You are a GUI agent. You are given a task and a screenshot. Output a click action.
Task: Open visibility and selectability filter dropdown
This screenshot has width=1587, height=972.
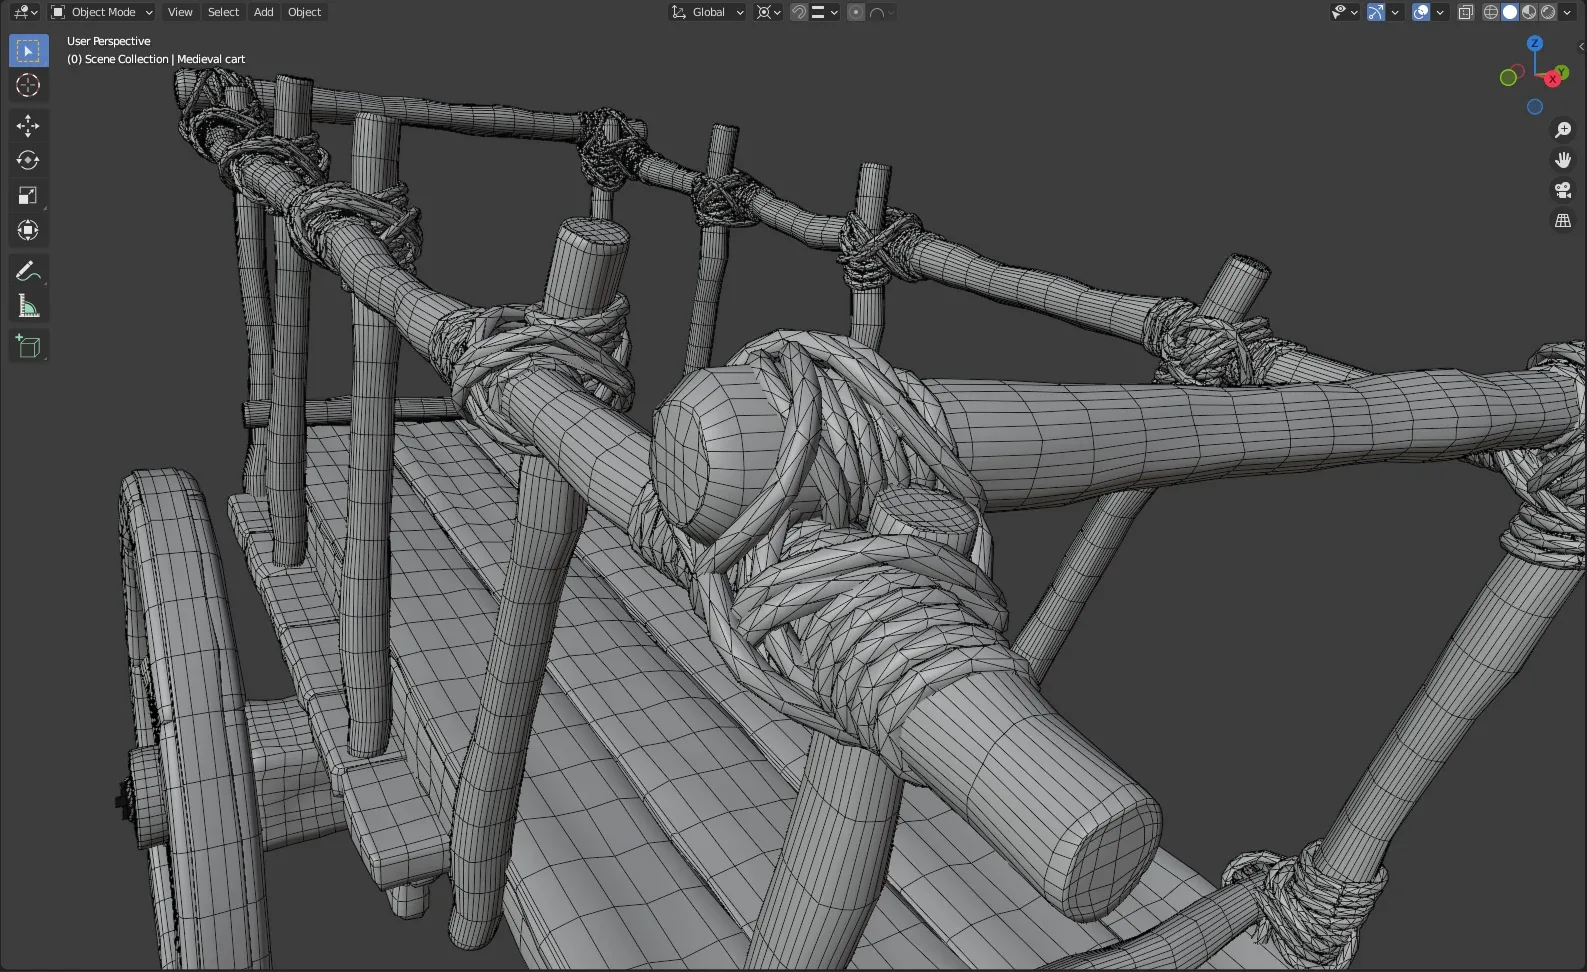1344,12
